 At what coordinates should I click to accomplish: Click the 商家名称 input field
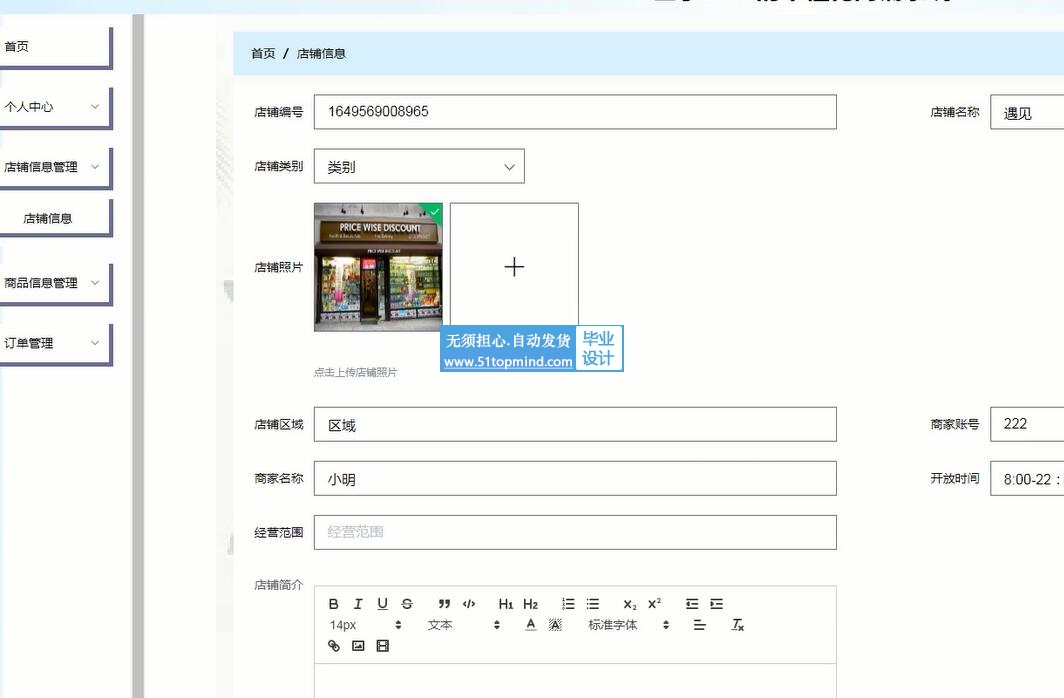point(575,479)
